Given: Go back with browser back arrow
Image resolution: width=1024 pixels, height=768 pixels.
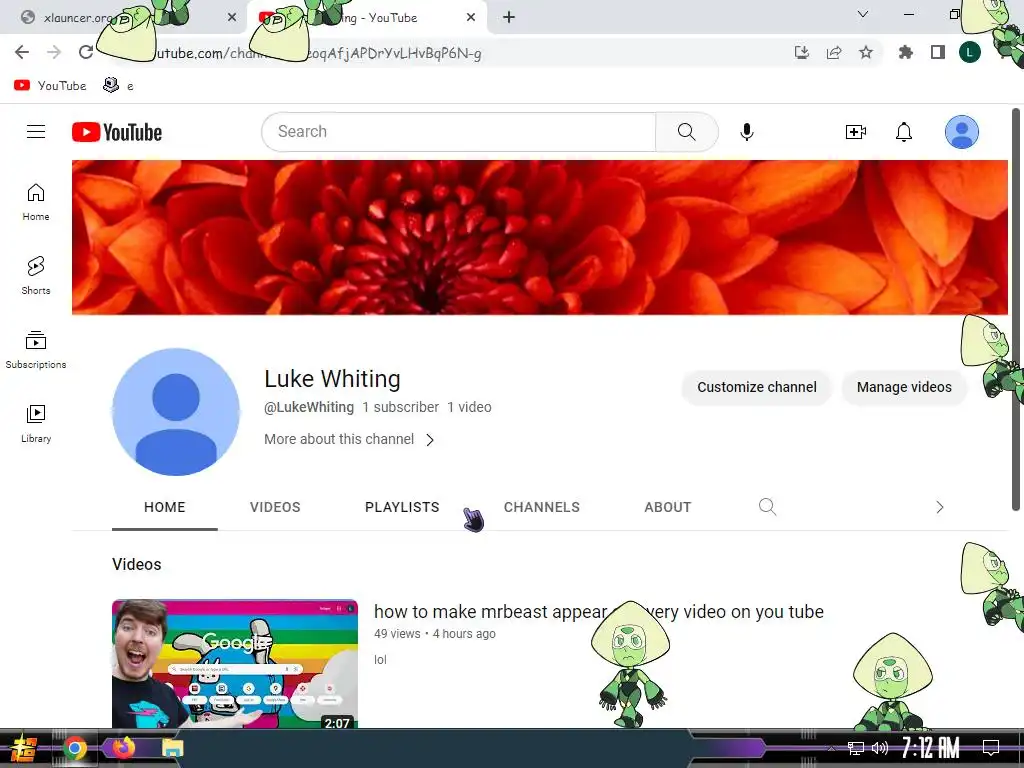Looking at the screenshot, I should tap(22, 52).
